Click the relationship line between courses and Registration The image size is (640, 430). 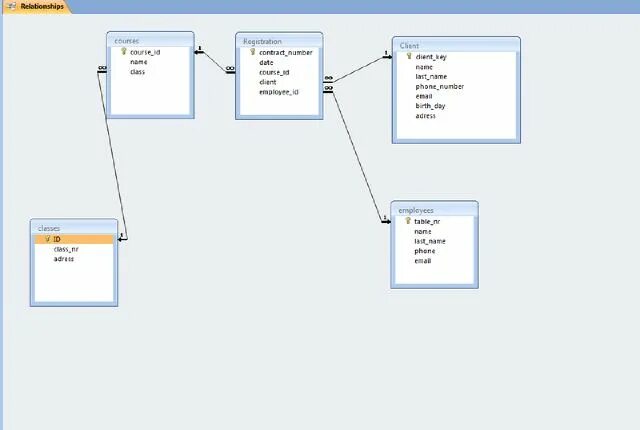(x=214, y=62)
